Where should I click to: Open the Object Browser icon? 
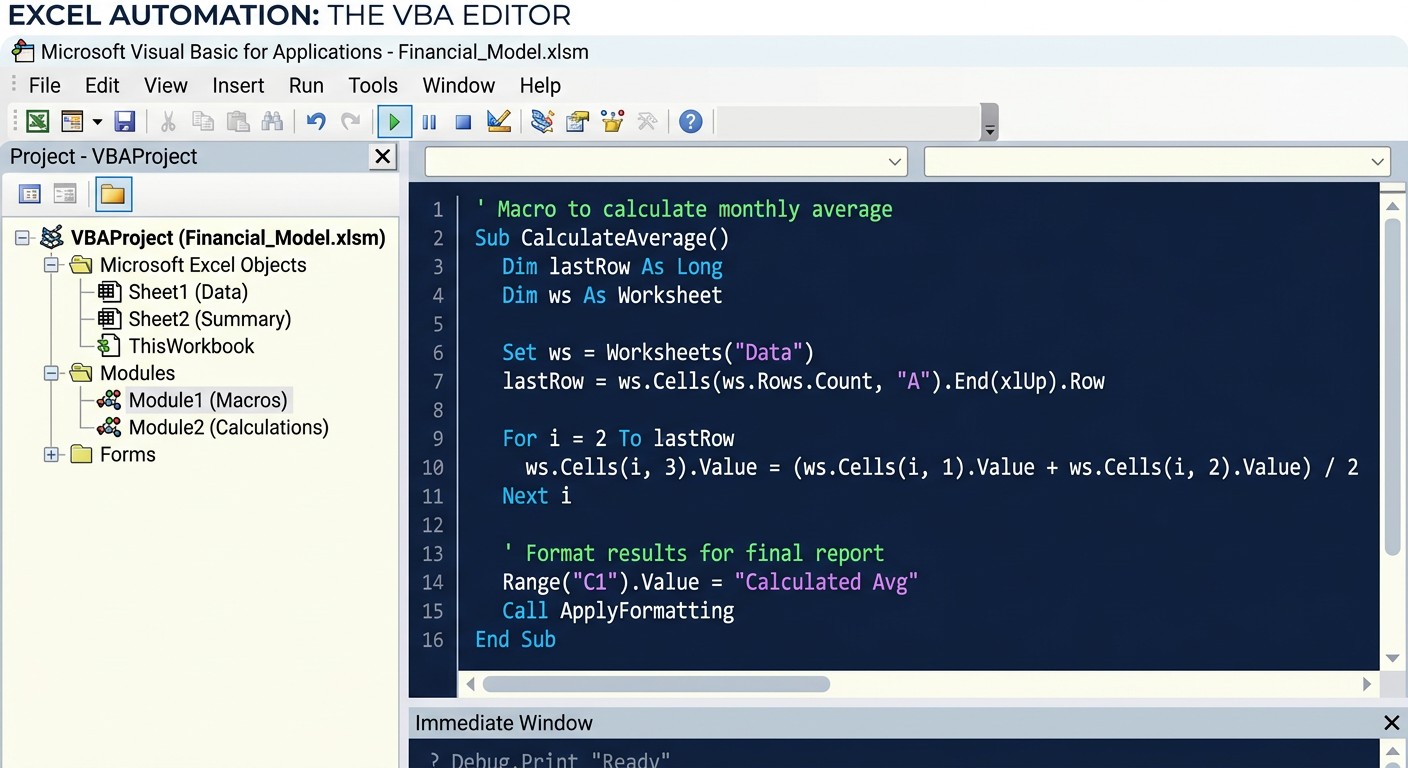pyautogui.click(x=612, y=122)
